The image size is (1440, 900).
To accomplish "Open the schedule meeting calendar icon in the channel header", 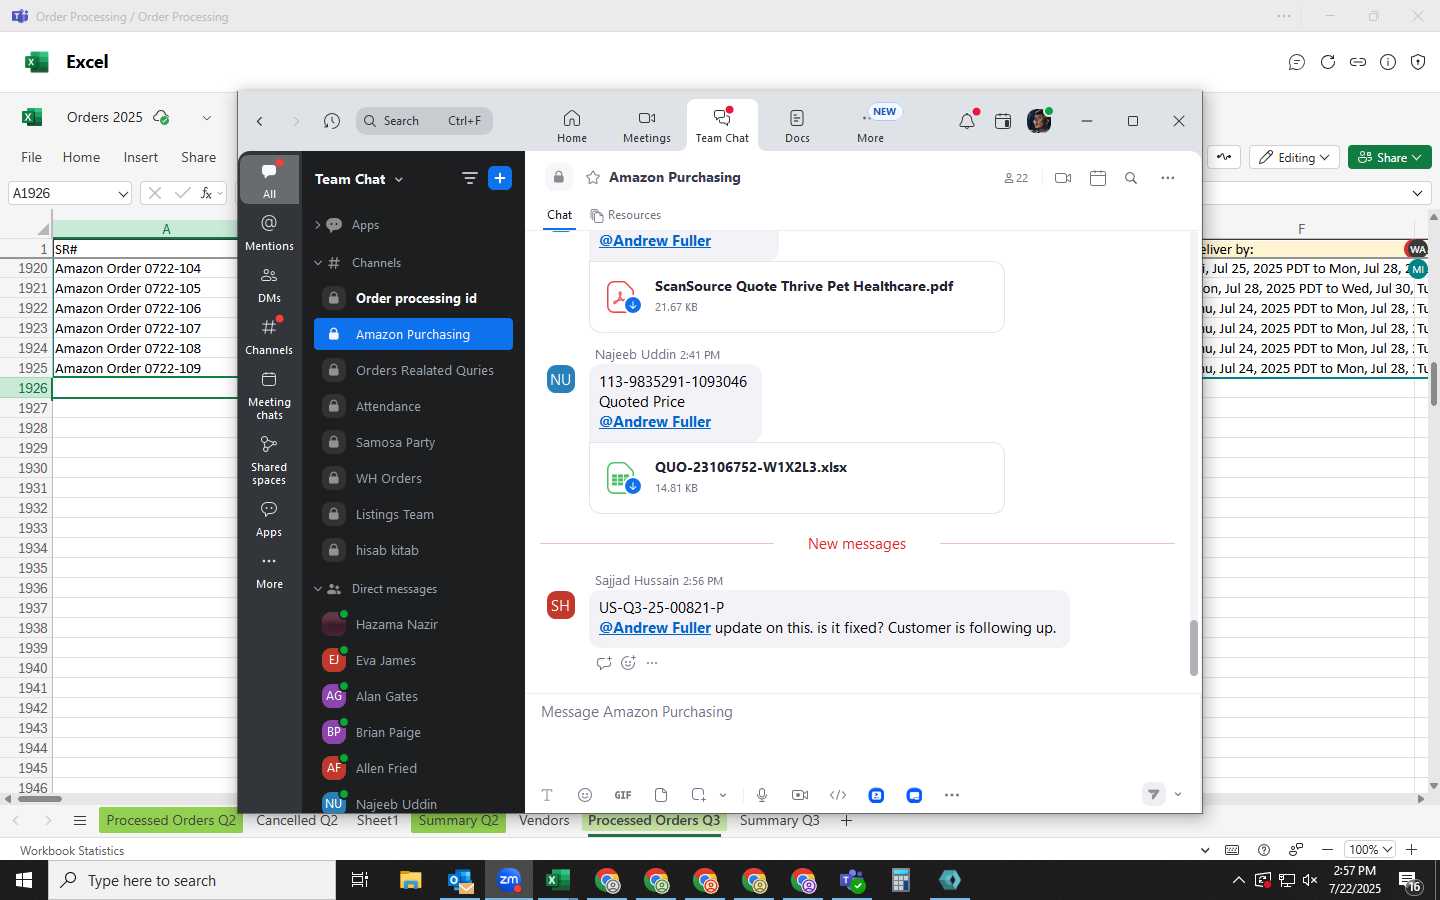I will tap(1098, 178).
